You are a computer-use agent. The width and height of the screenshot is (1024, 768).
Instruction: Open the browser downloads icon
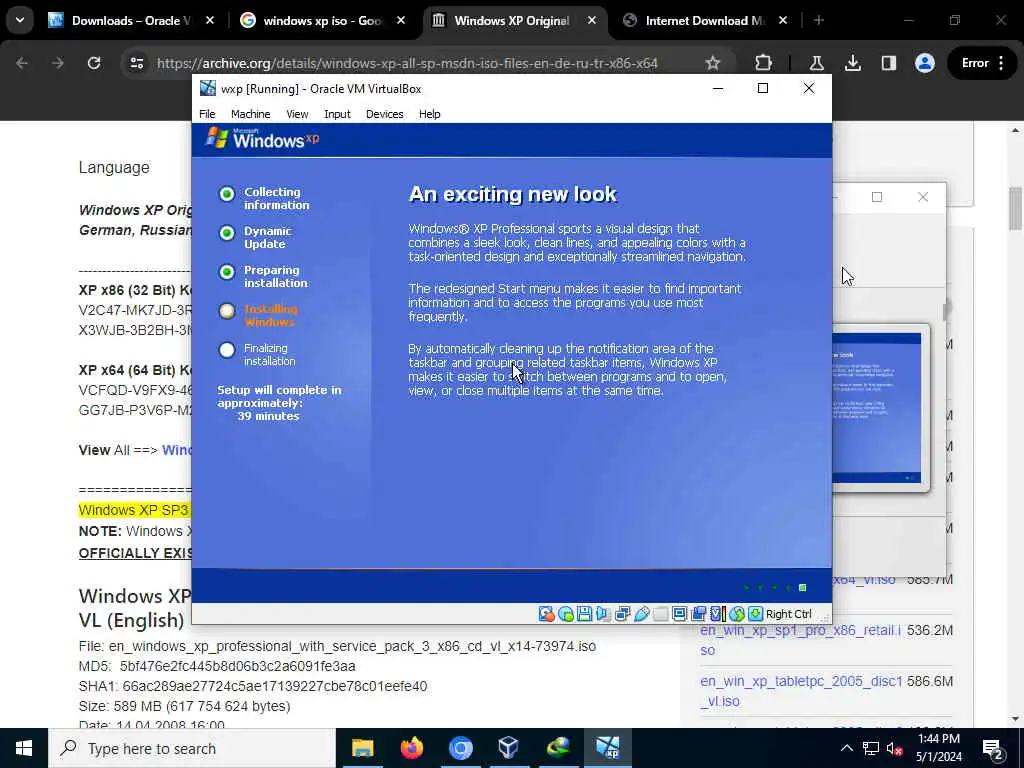coord(852,63)
